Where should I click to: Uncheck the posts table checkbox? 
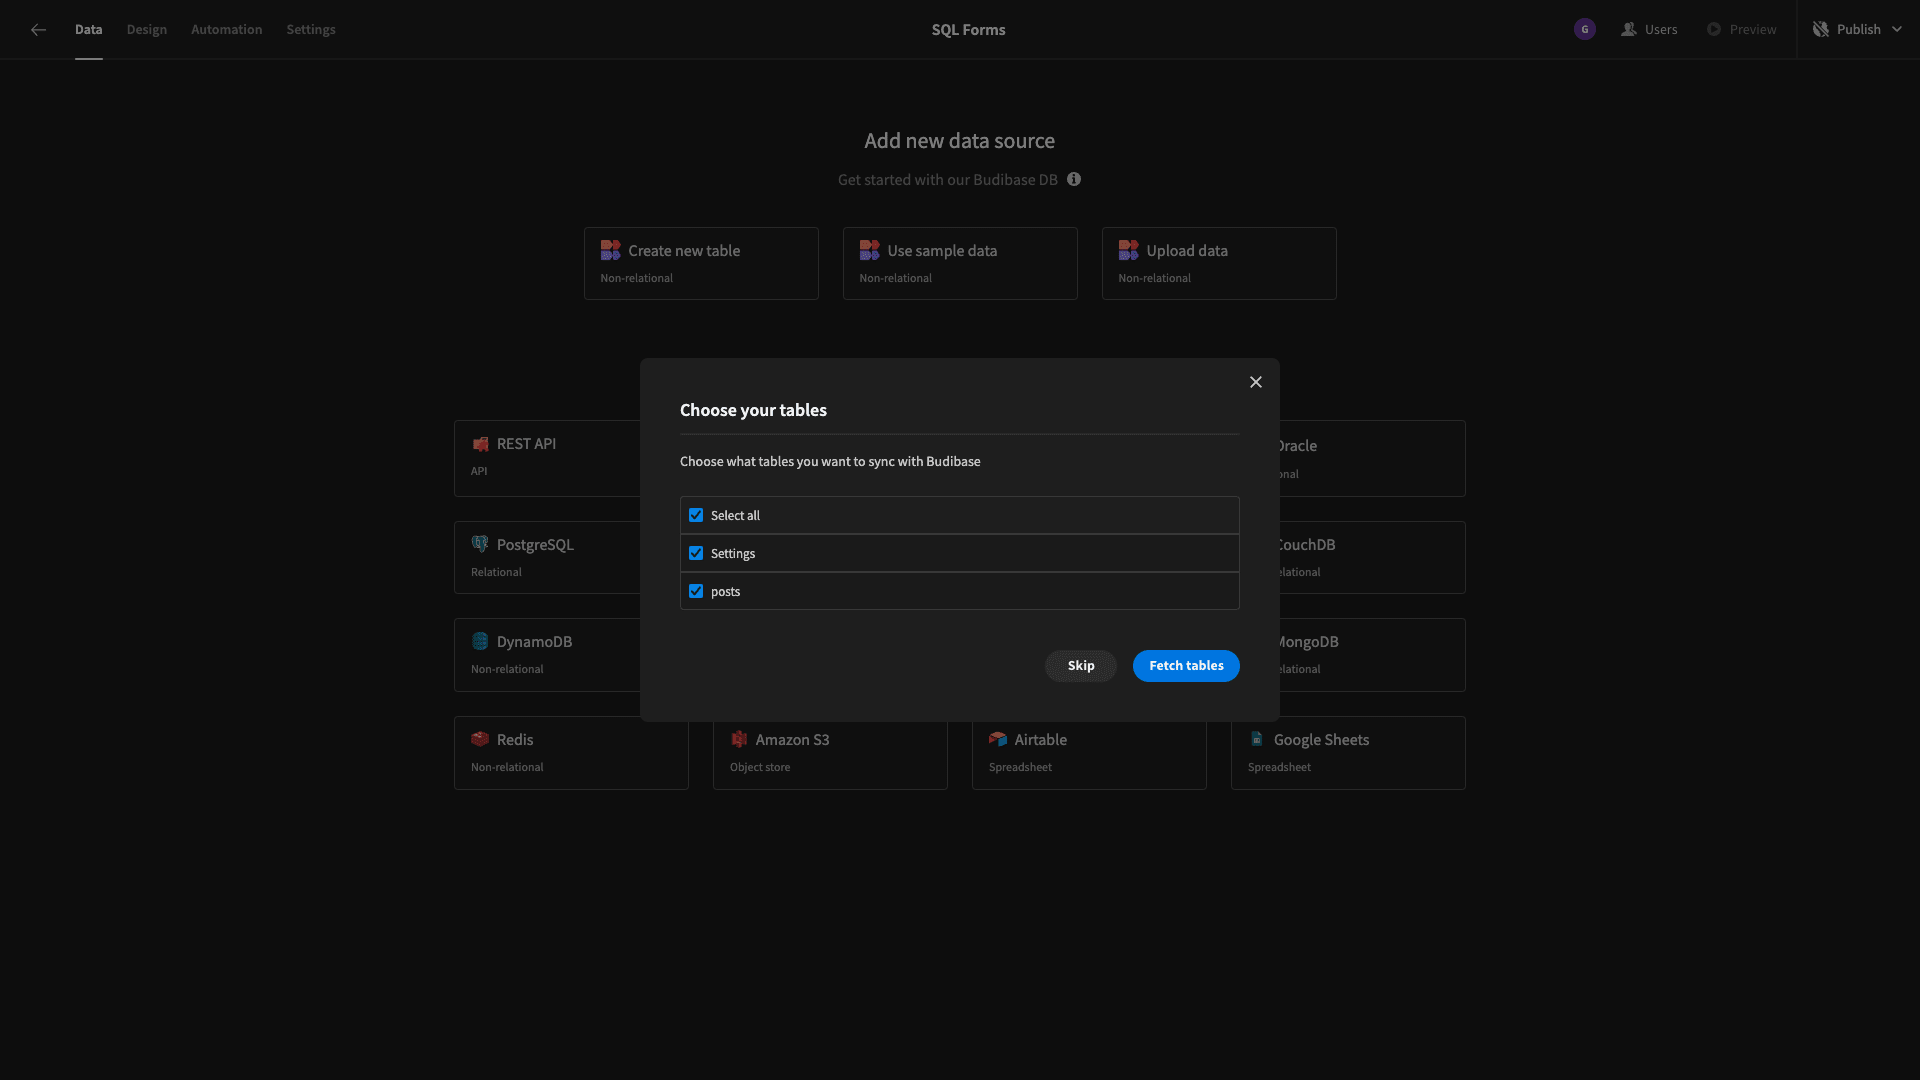click(696, 592)
